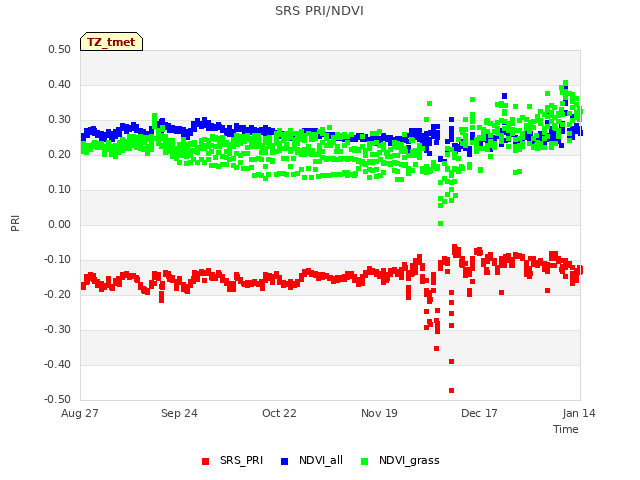The image size is (640, 480).
Task: Click the Oct 22 x-axis tick label
Action: tap(279, 413)
